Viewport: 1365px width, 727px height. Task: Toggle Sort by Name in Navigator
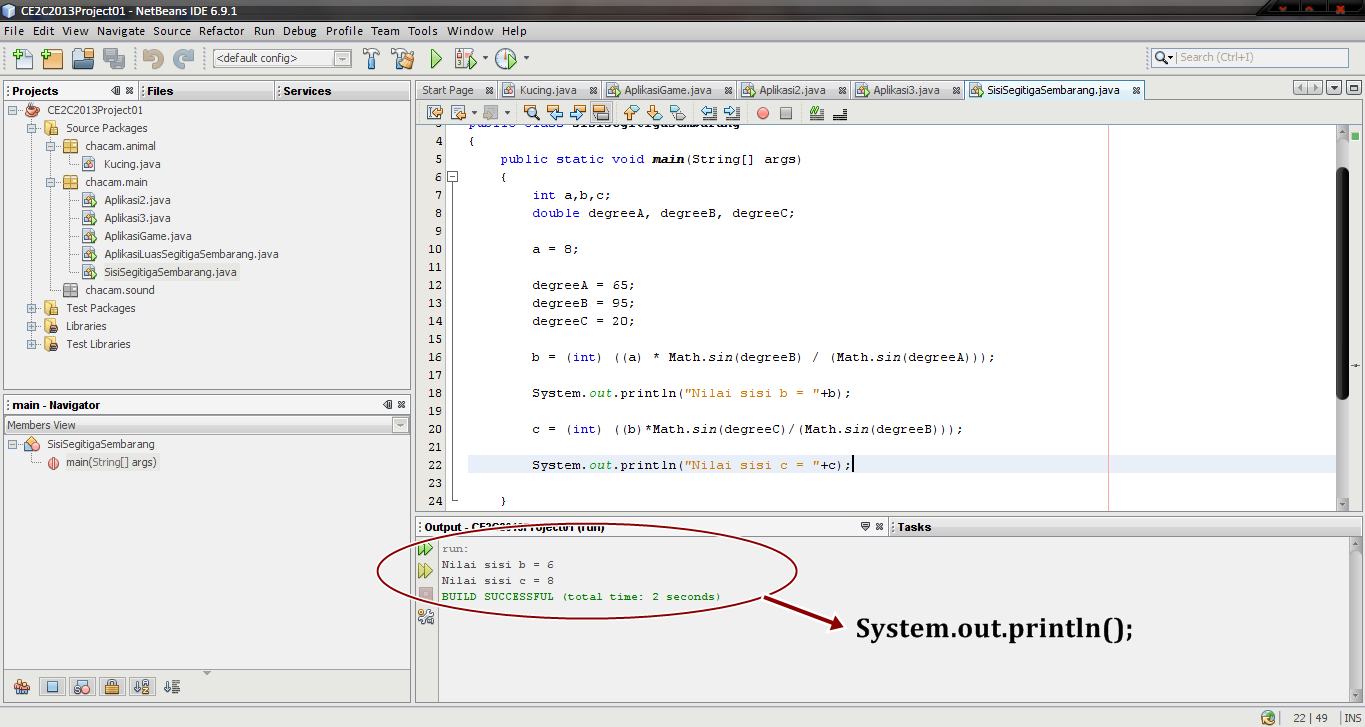coord(141,687)
